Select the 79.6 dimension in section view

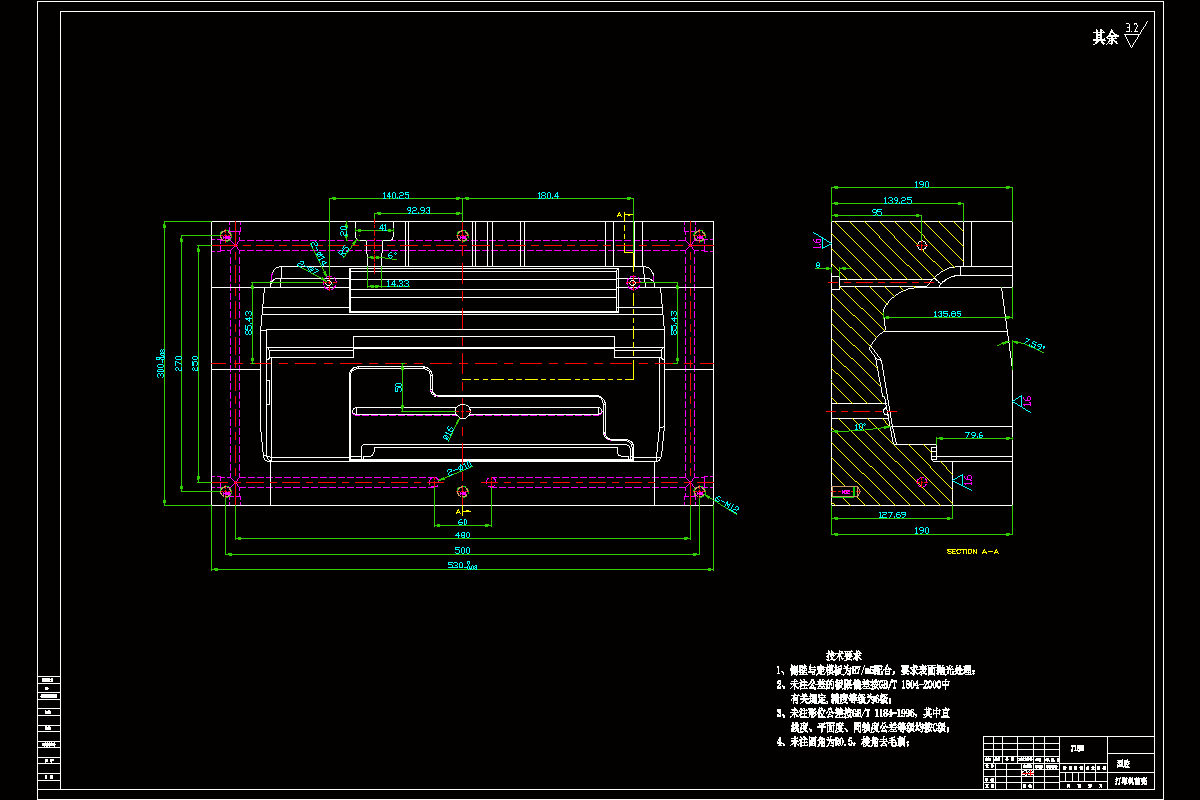point(973,435)
